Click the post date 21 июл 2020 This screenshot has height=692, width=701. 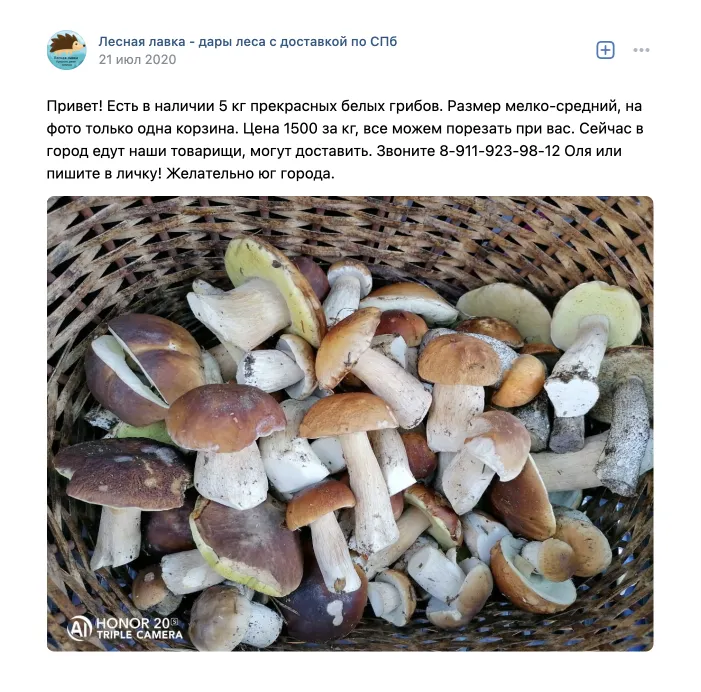(137, 59)
